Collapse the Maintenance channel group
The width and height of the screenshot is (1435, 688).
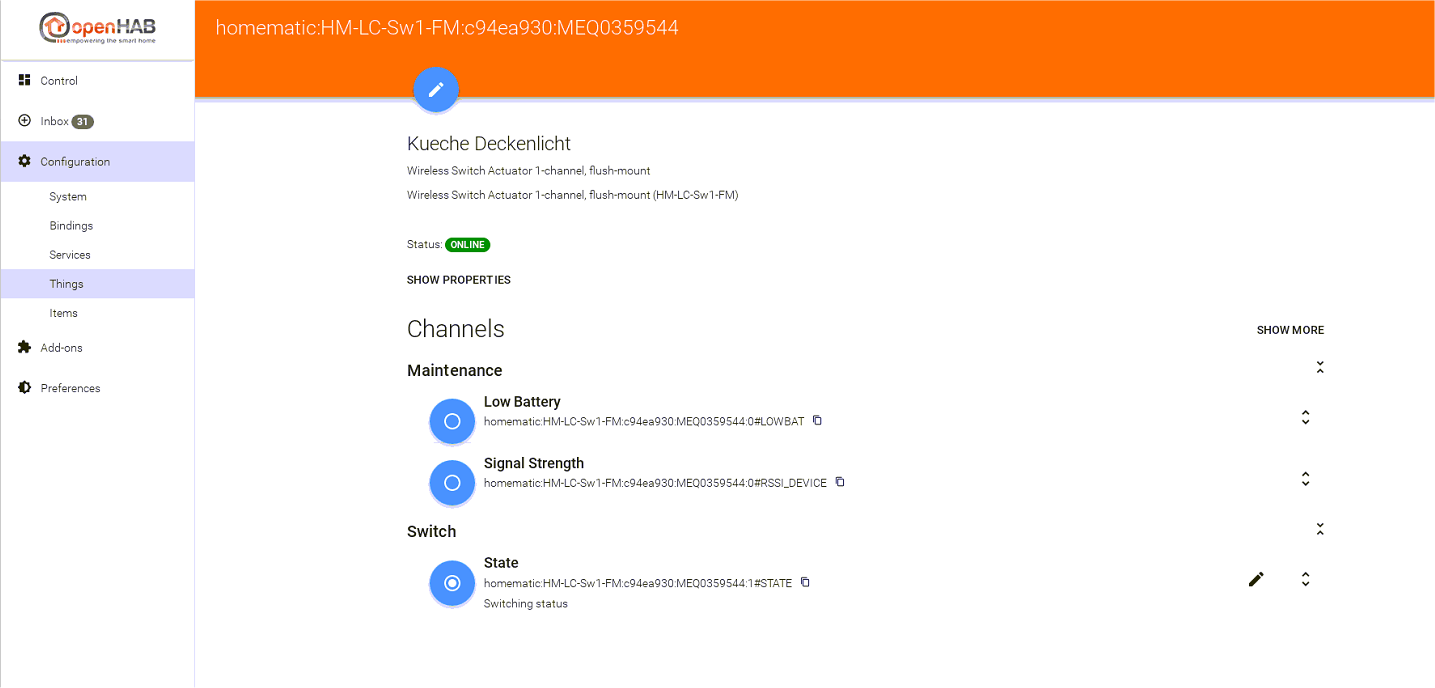tap(1320, 368)
